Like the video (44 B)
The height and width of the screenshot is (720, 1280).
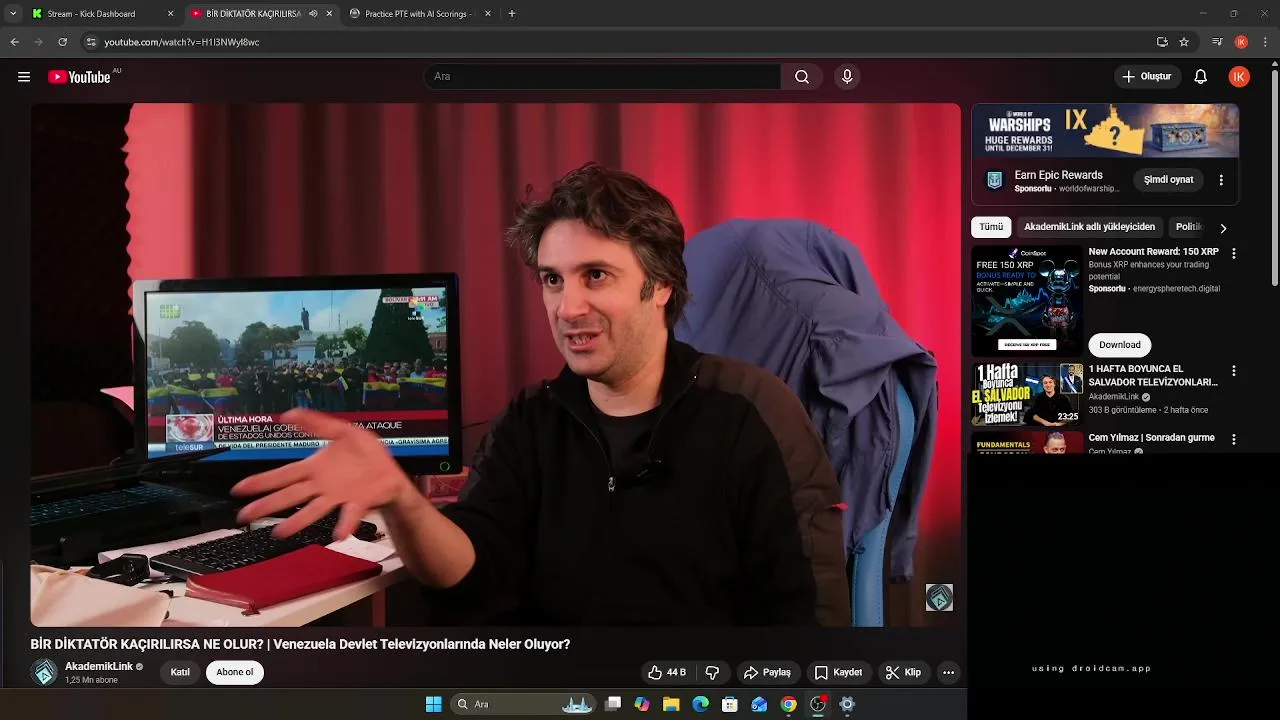667,673
